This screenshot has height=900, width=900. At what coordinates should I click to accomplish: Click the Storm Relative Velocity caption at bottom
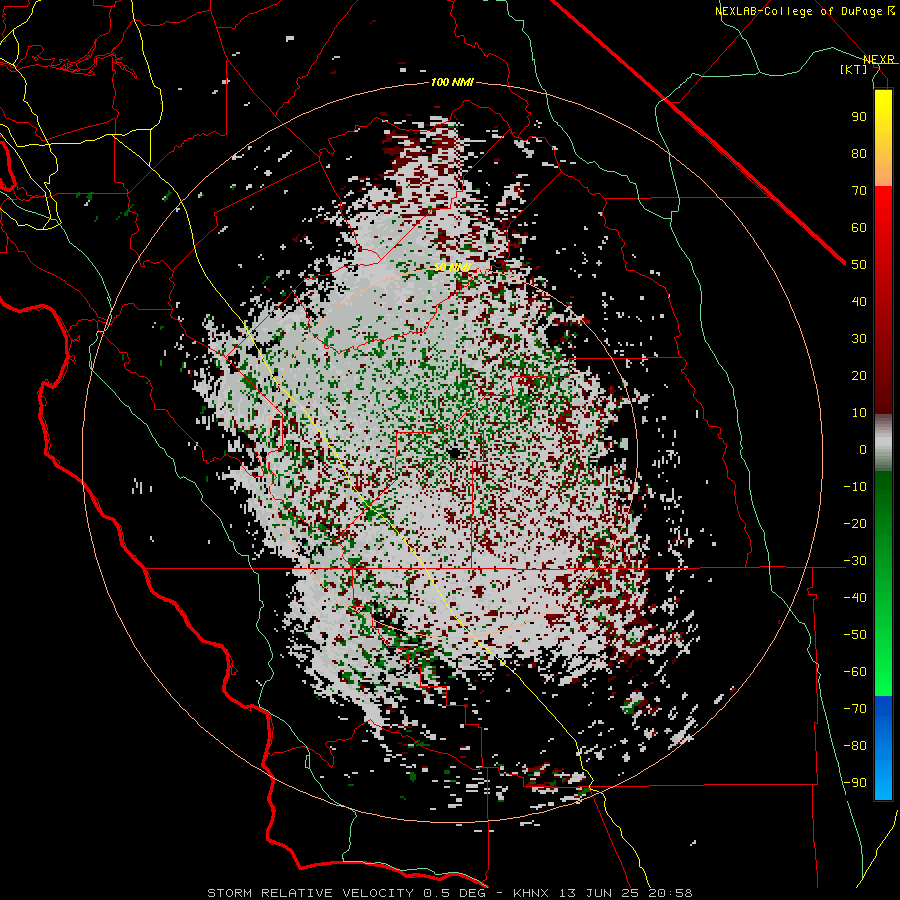pos(449,893)
